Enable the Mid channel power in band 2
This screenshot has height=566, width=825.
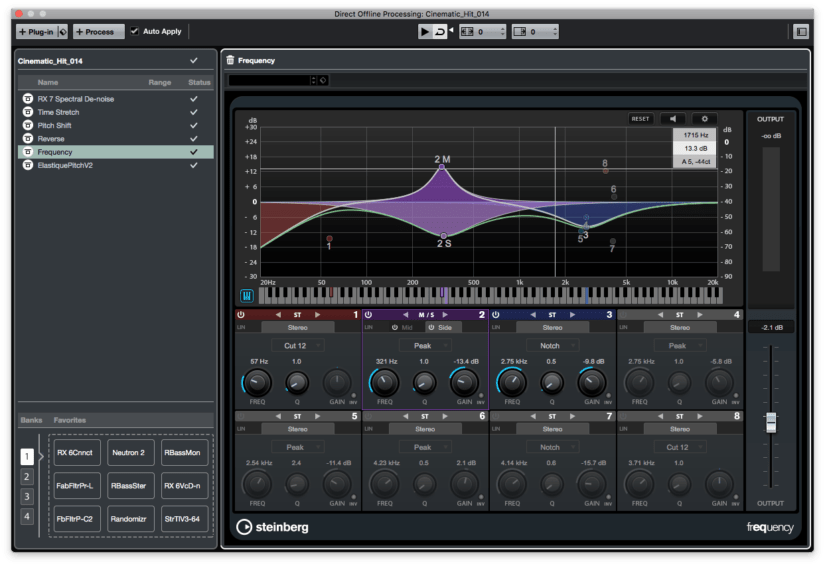pos(395,327)
